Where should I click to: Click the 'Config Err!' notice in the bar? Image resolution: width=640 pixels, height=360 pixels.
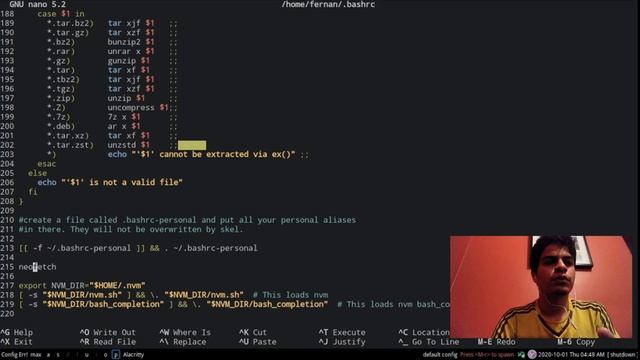click(14, 355)
